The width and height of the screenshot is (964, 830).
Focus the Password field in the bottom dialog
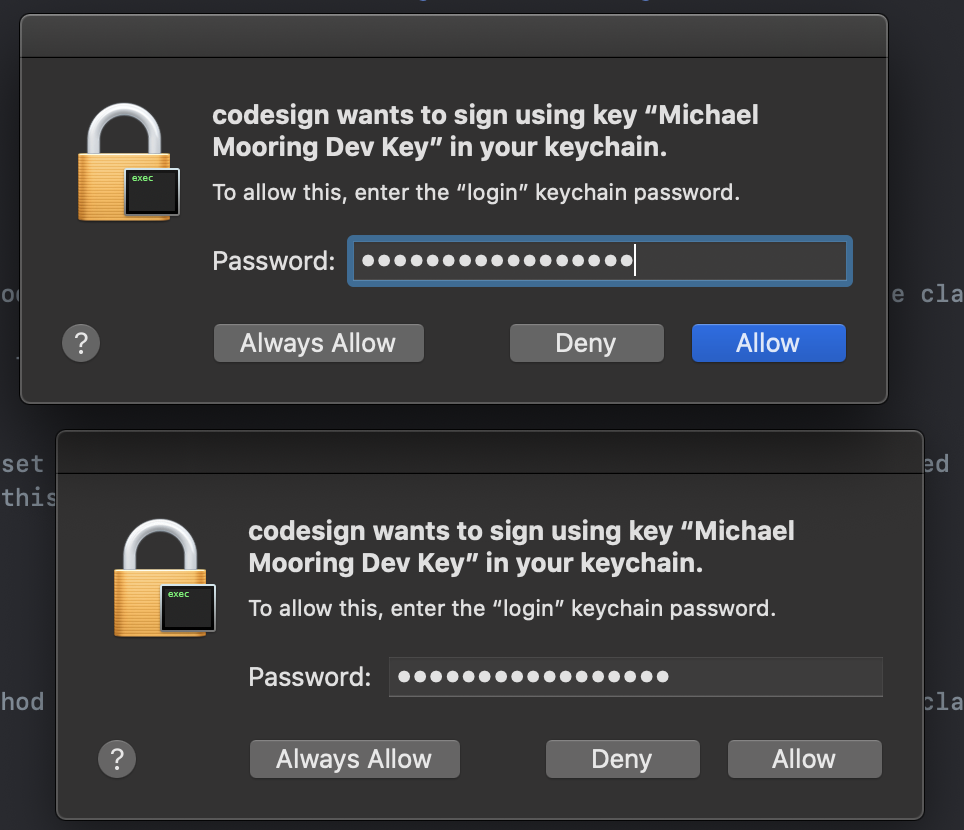[636, 677]
